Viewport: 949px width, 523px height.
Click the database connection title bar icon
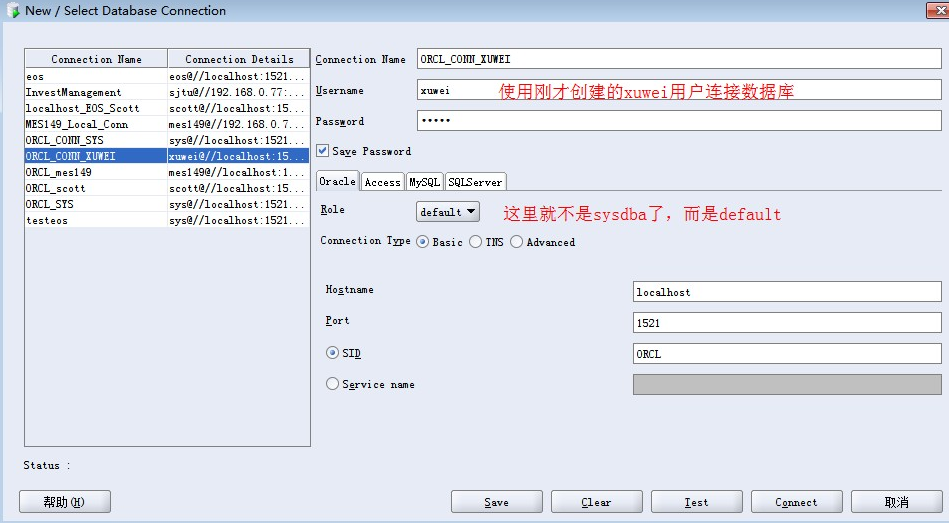click(12, 10)
